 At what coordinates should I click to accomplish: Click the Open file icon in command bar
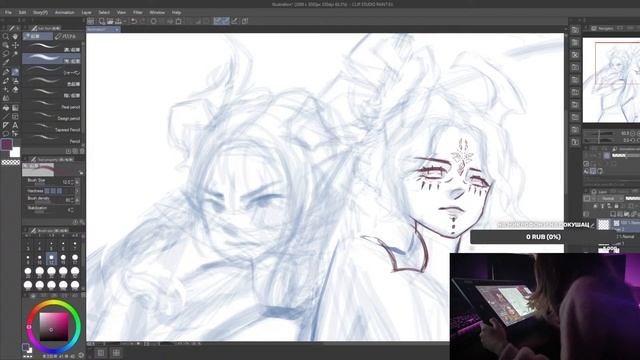tap(110, 21)
